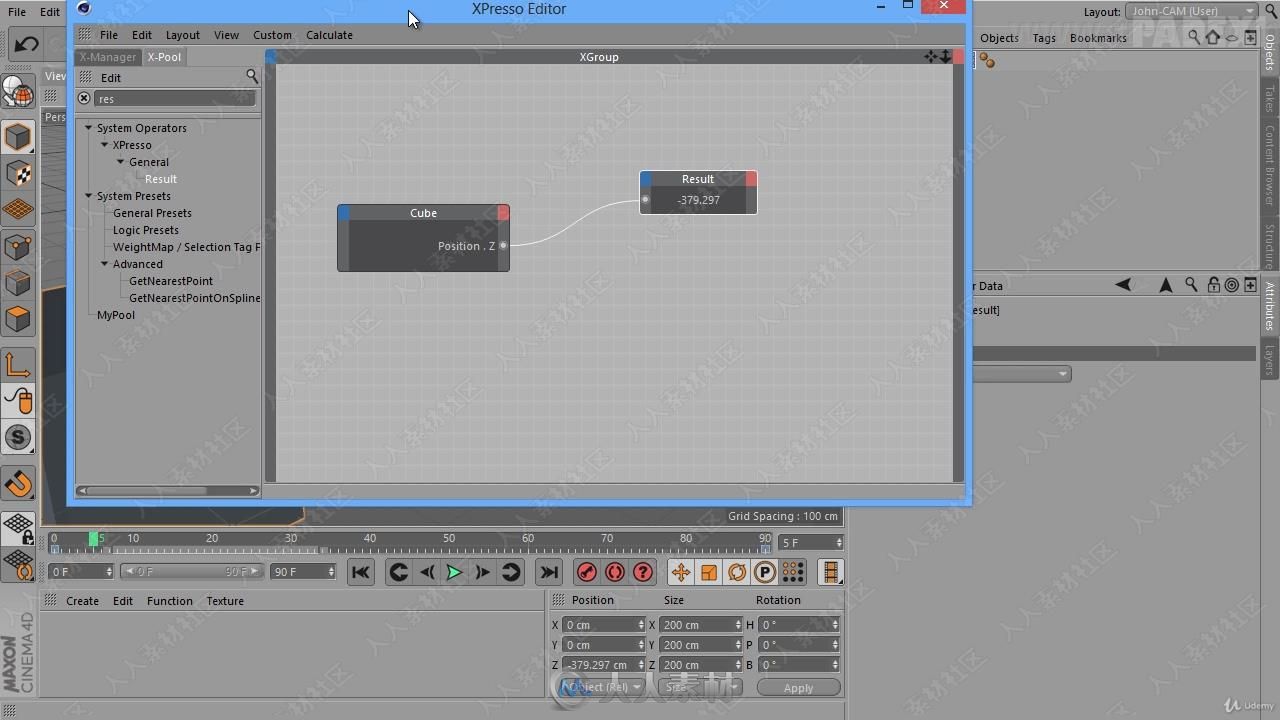Select MyPool entry in tree

tap(116, 315)
